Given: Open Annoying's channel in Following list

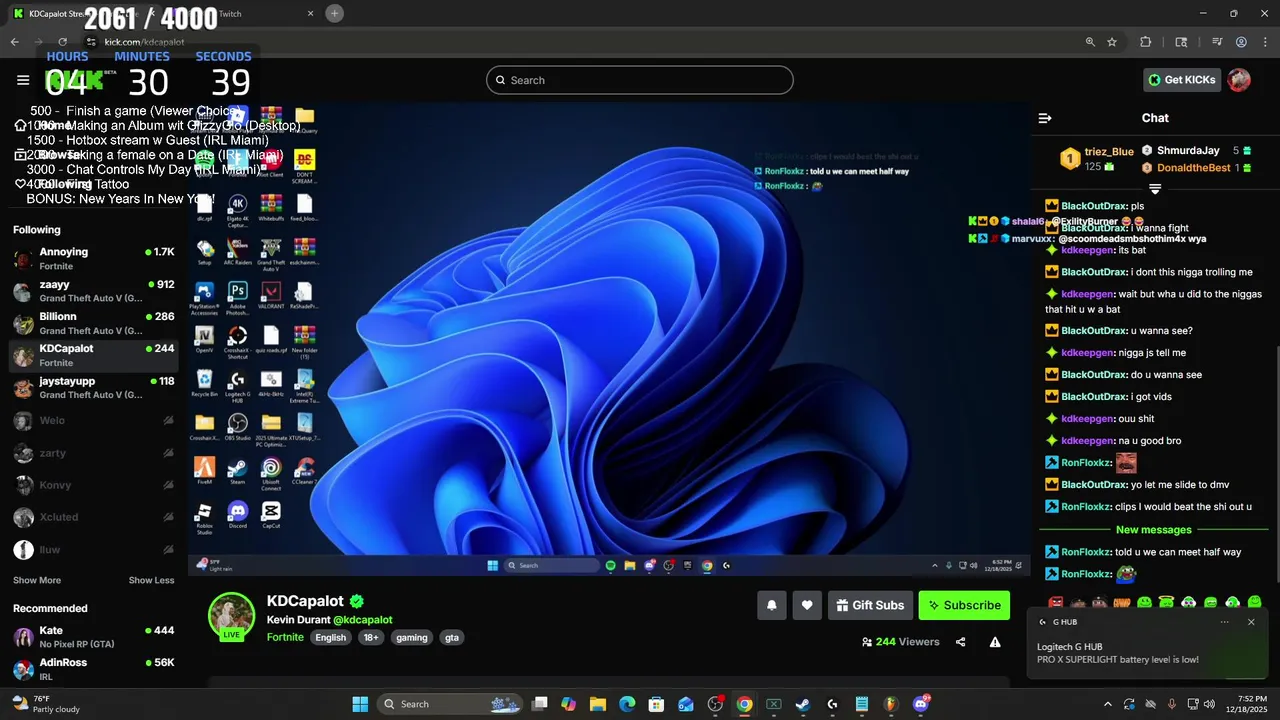Looking at the screenshot, I should point(94,259).
